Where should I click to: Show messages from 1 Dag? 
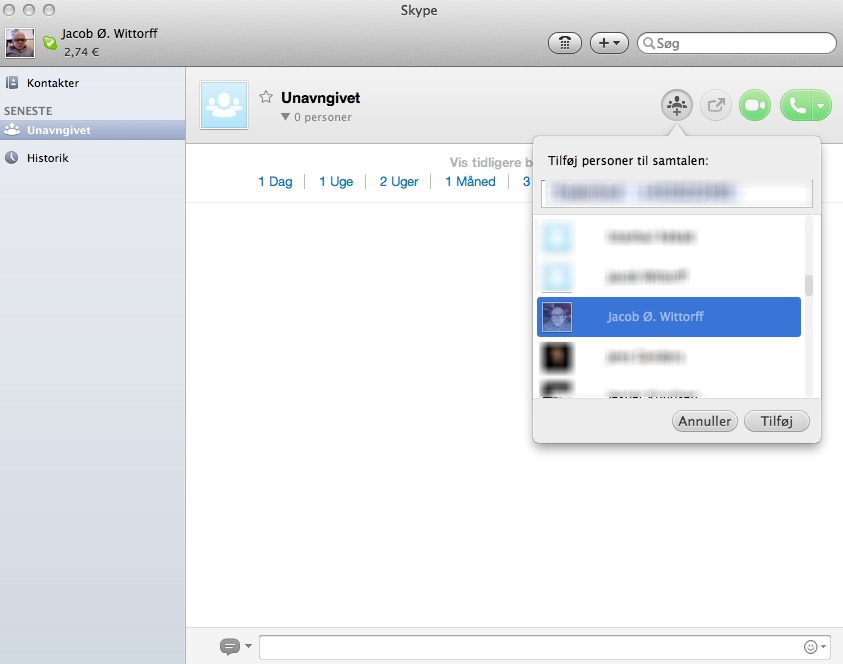(275, 182)
